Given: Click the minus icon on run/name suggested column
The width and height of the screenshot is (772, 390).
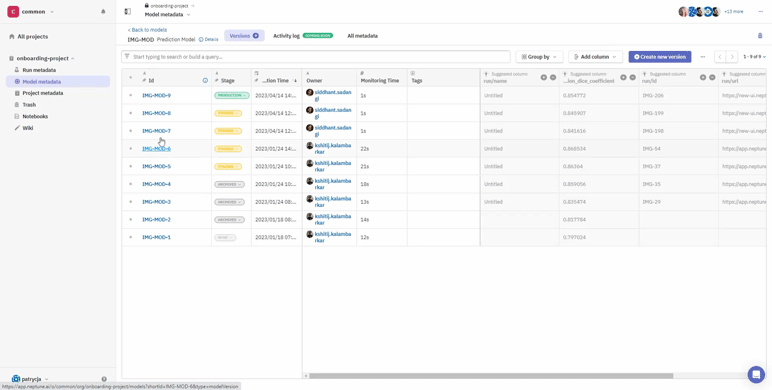Looking at the screenshot, I should (x=553, y=77).
